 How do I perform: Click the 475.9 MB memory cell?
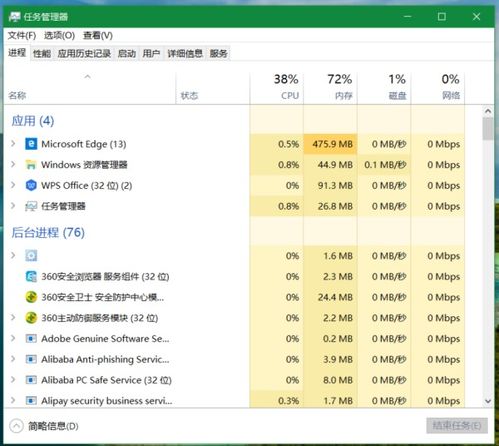330,144
